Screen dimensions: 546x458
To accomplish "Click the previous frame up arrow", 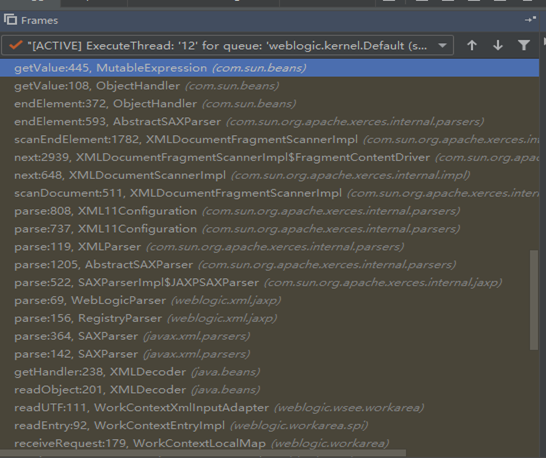I will tap(472, 45).
